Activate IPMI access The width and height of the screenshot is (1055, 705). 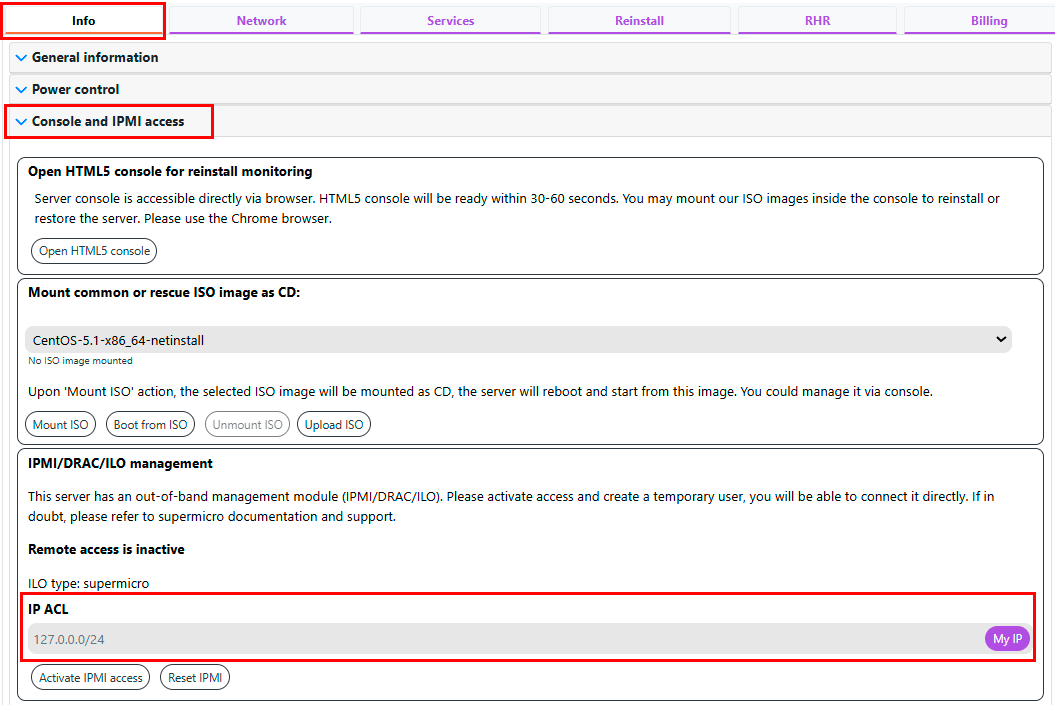tap(91, 678)
